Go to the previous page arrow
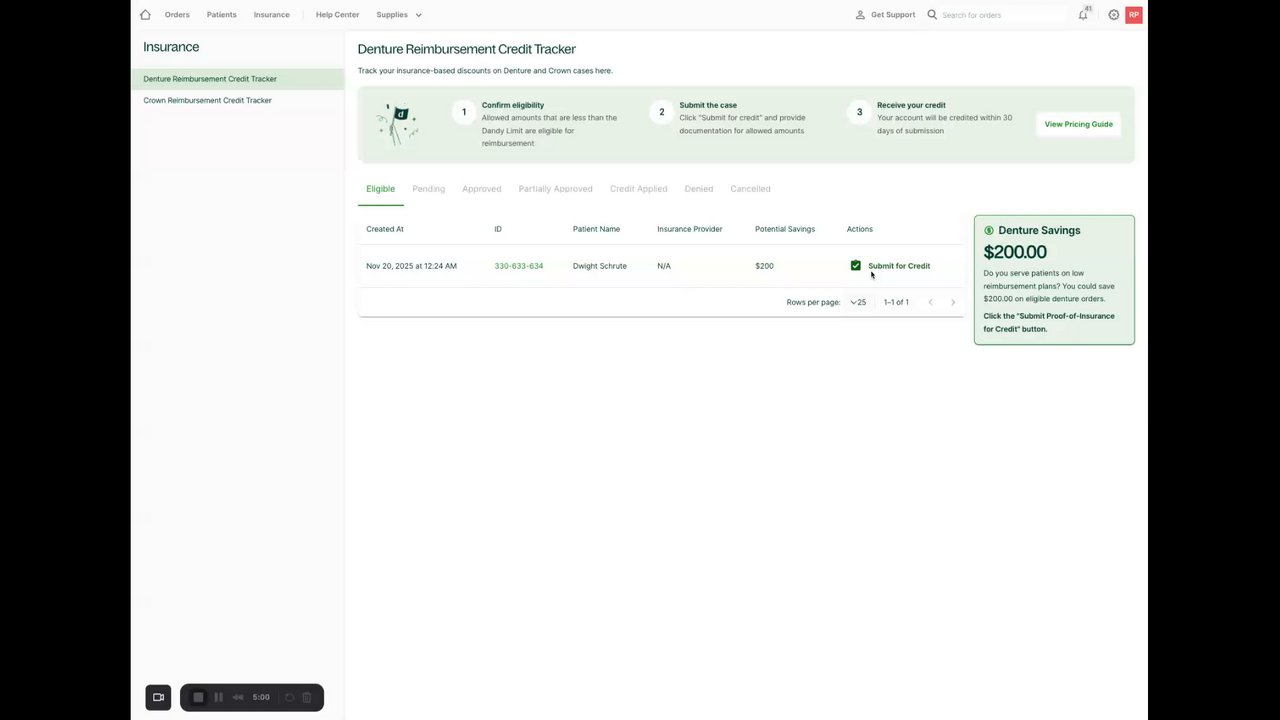1280x720 pixels. click(930, 302)
